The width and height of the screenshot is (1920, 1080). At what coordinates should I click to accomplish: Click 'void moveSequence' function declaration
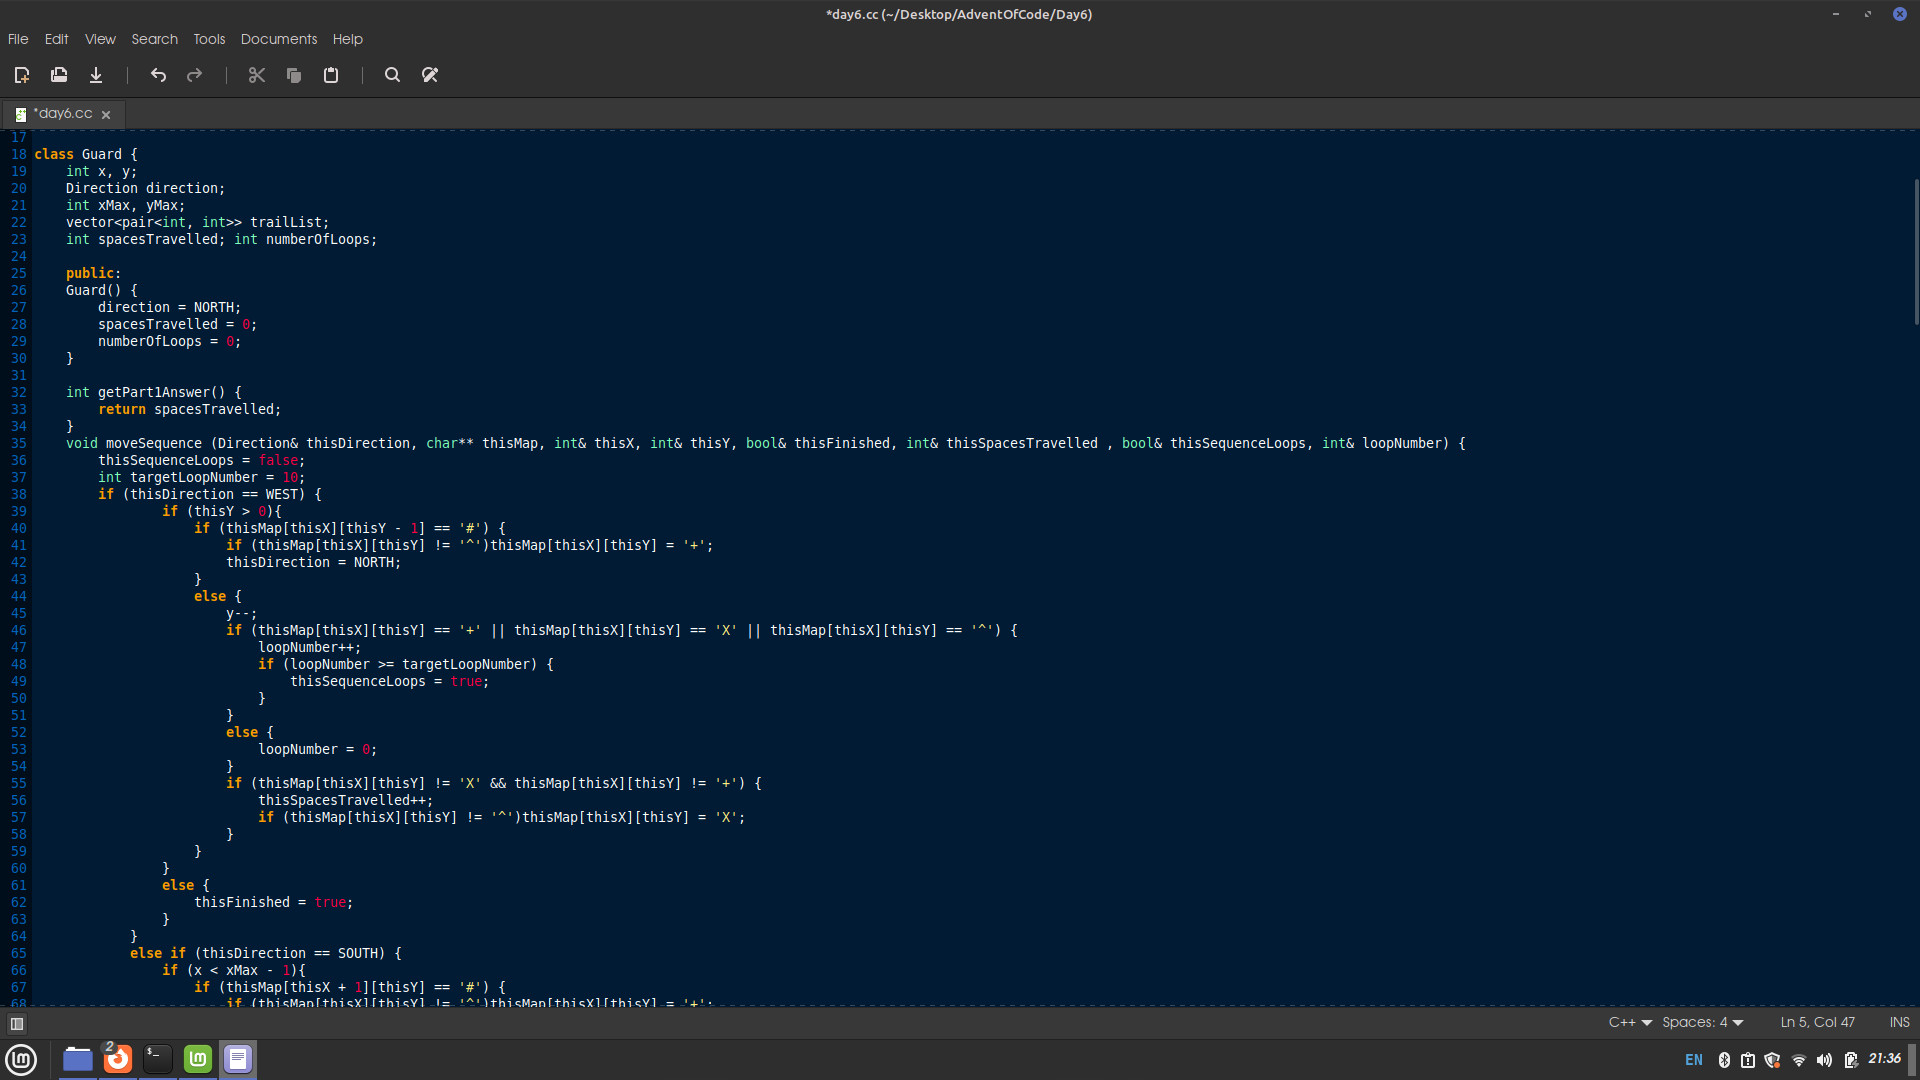[766, 443]
